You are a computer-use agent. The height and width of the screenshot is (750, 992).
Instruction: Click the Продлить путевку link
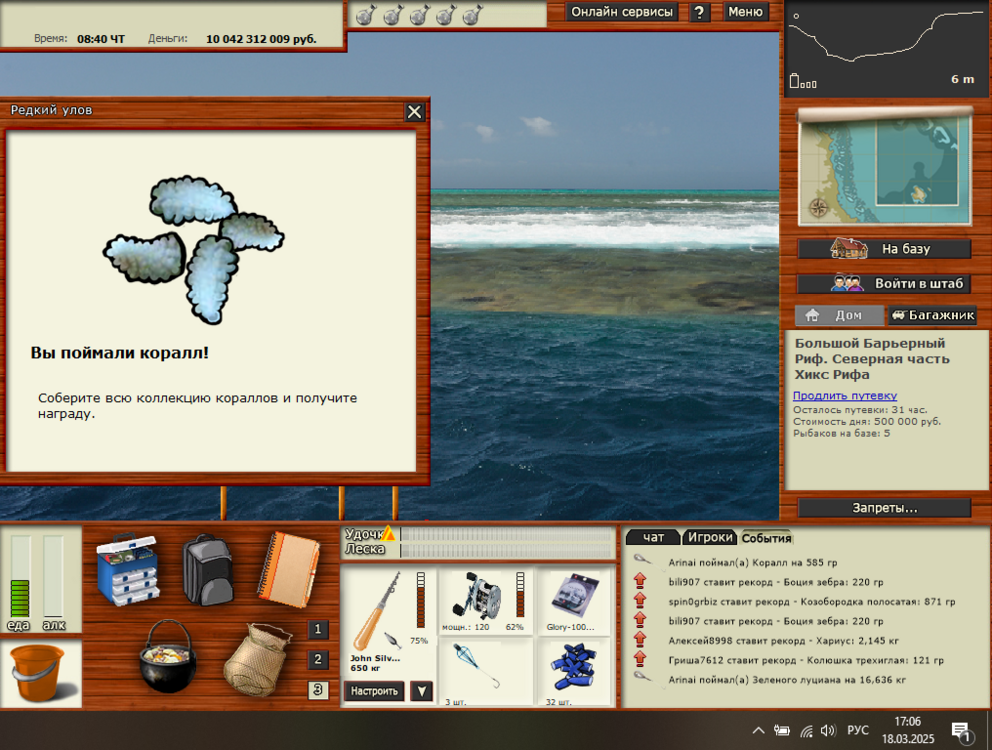pos(845,396)
